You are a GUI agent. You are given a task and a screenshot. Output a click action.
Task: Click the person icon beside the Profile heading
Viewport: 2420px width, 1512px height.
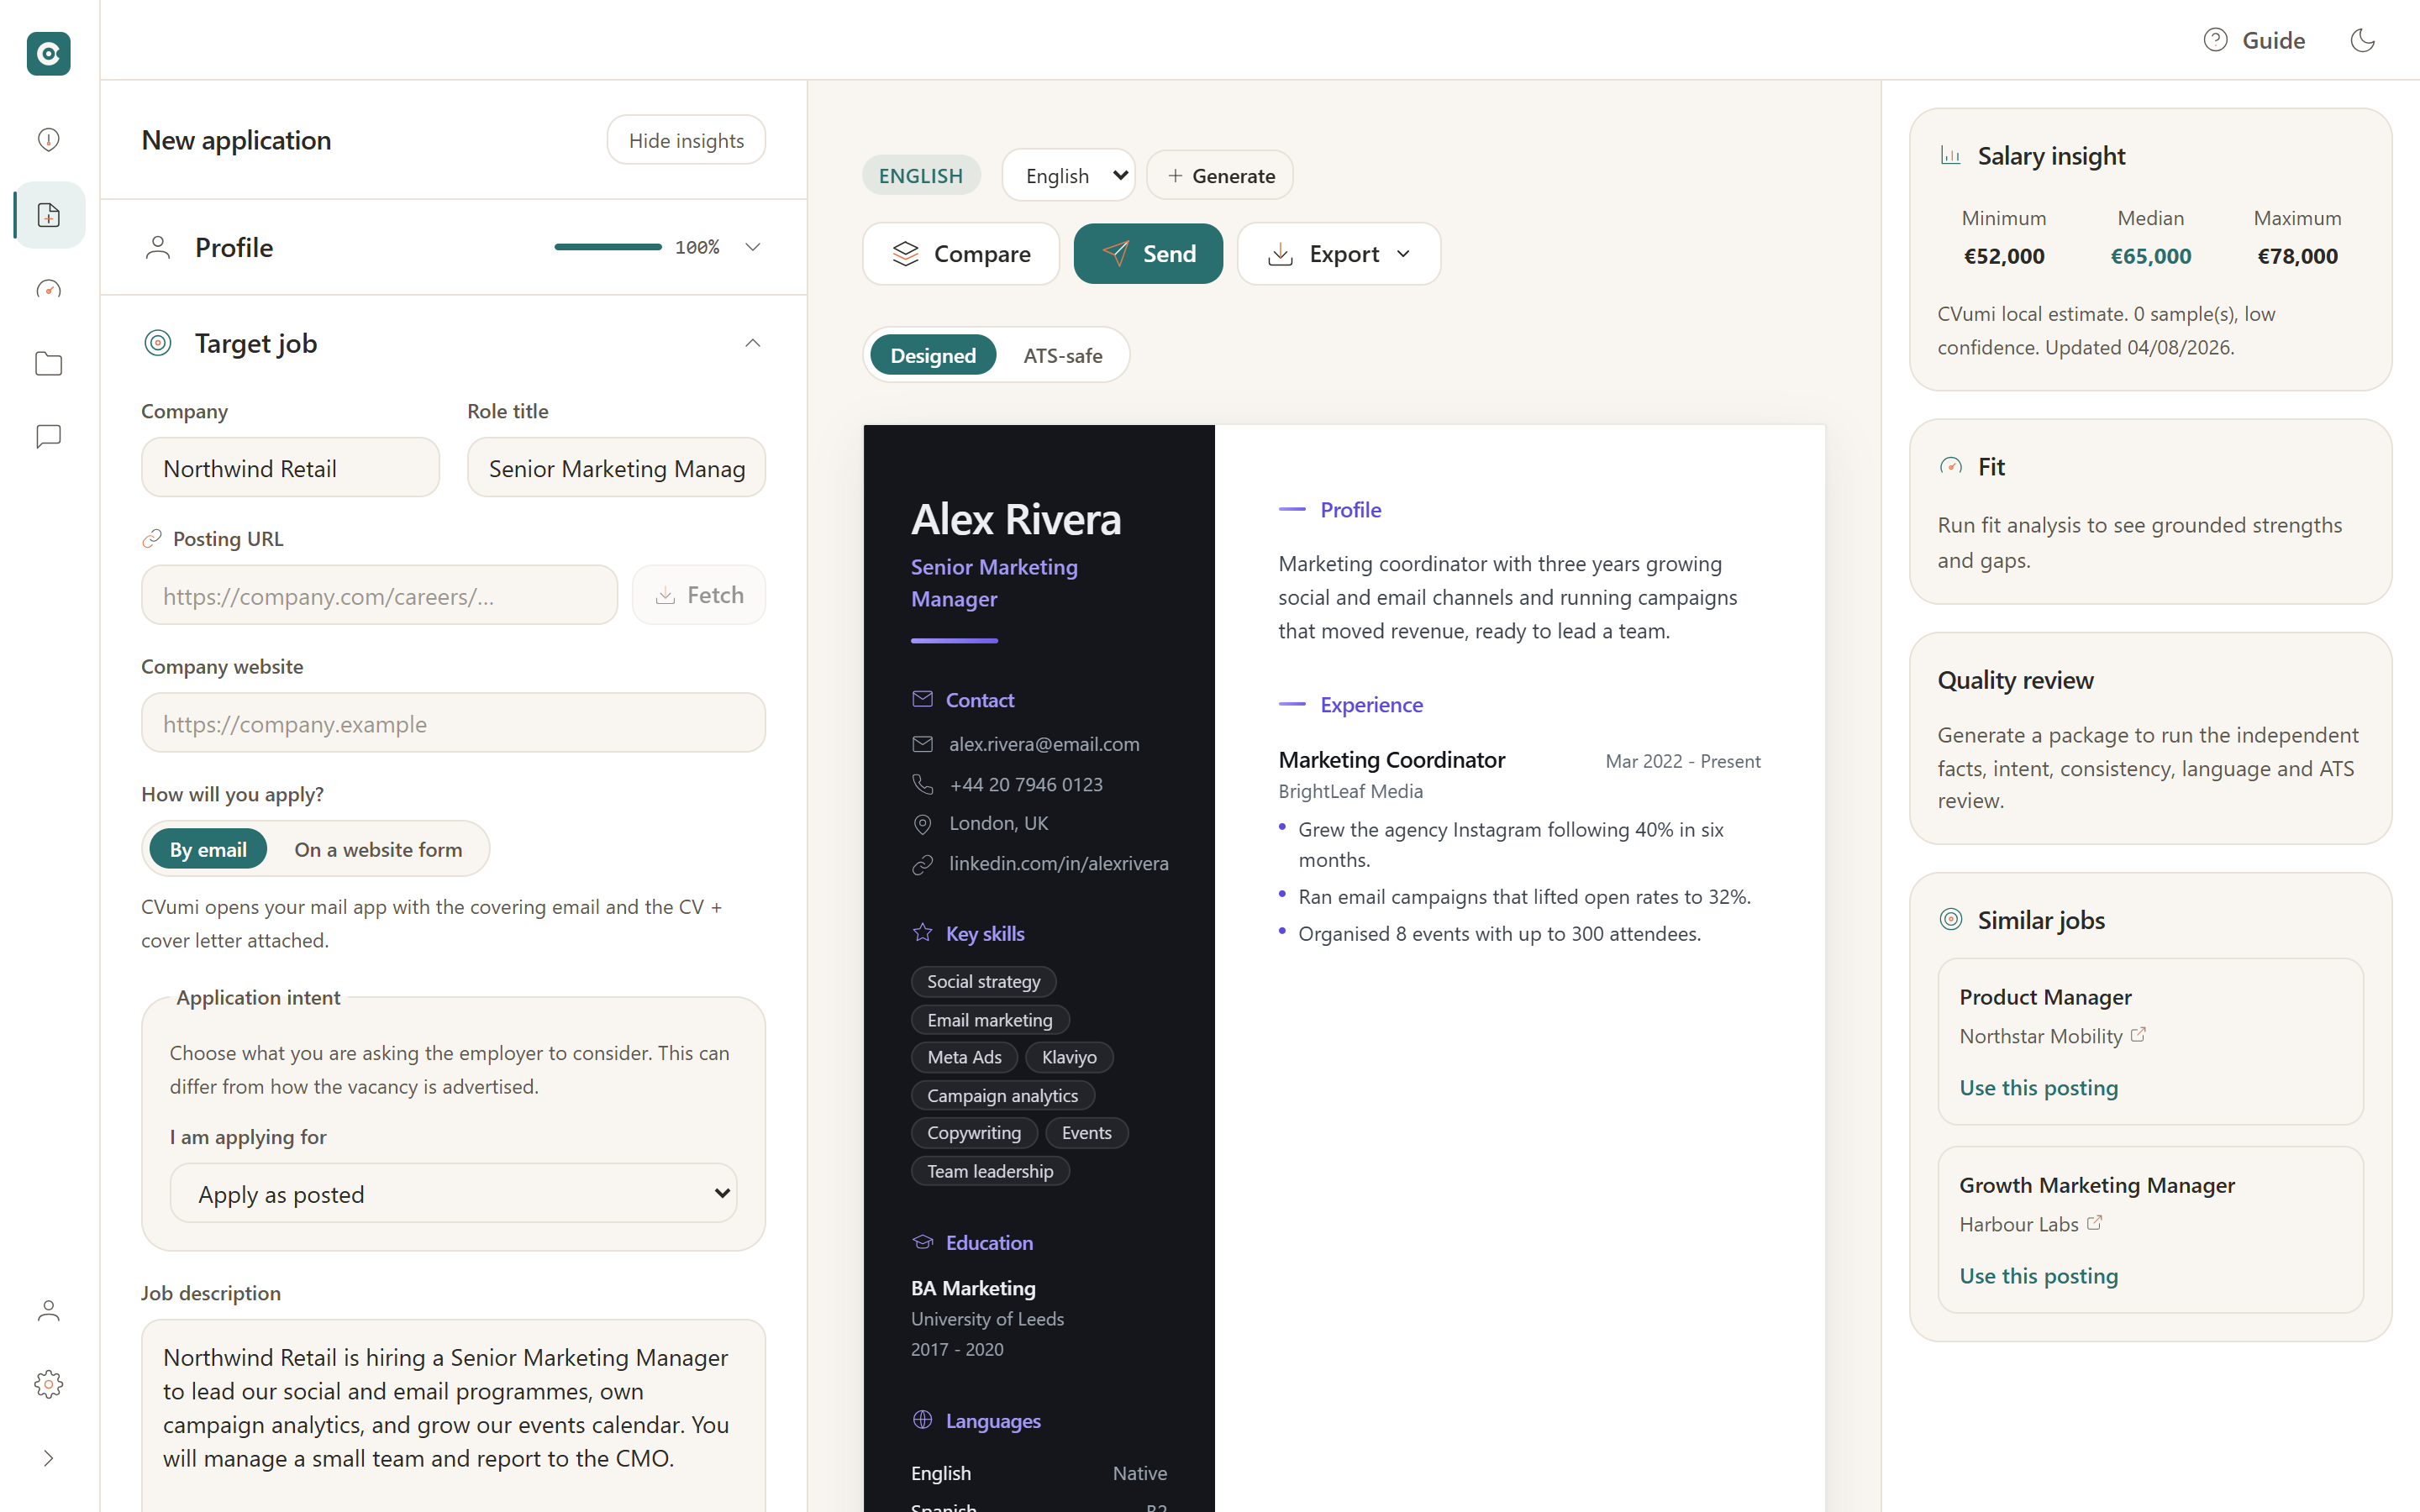158,247
